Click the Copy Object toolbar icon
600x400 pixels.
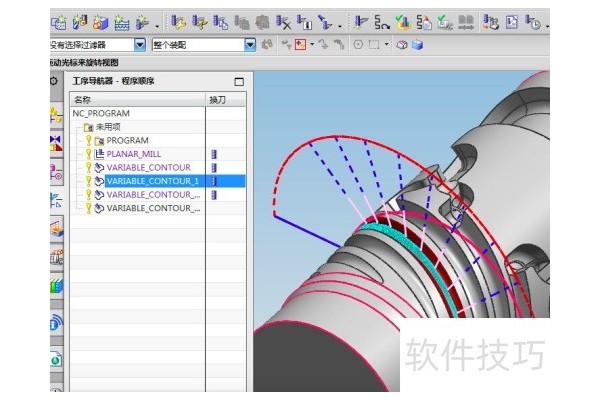pyautogui.click(x=220, y=23)
